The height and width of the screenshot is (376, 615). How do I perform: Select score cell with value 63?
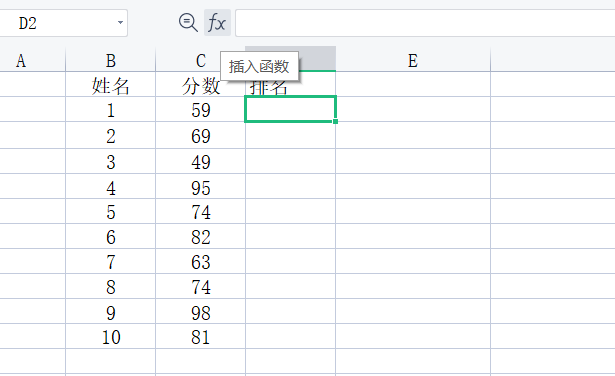200,261
